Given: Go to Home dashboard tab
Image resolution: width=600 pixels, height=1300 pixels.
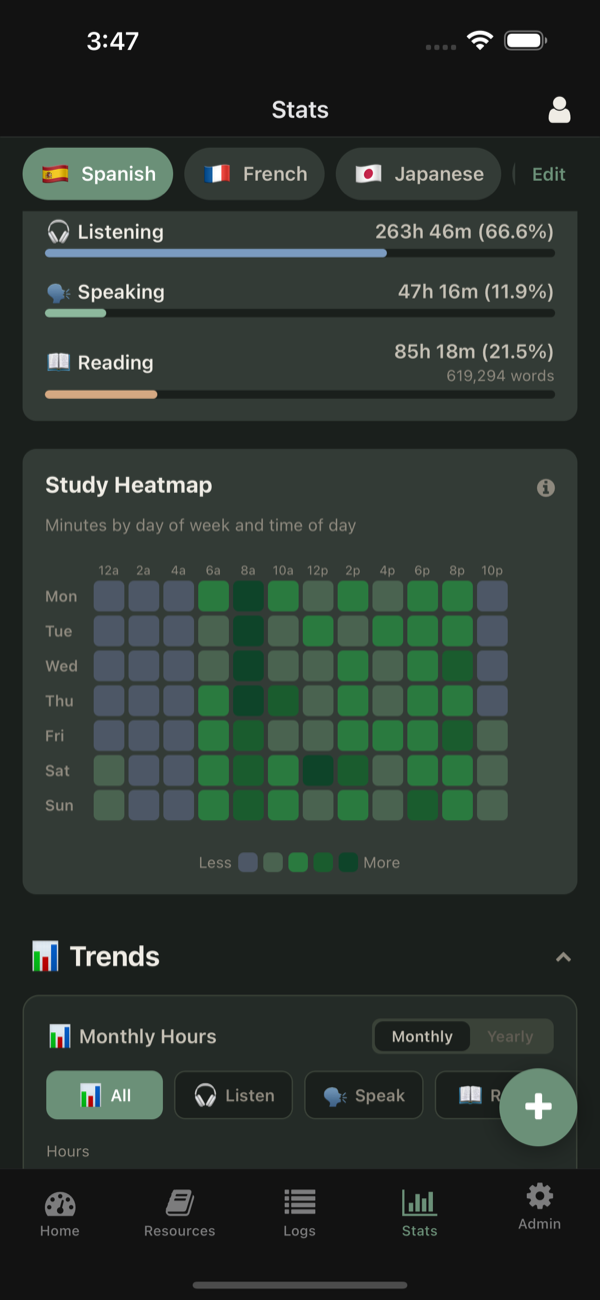Looking at the screenshot, I should point(60,1213).
